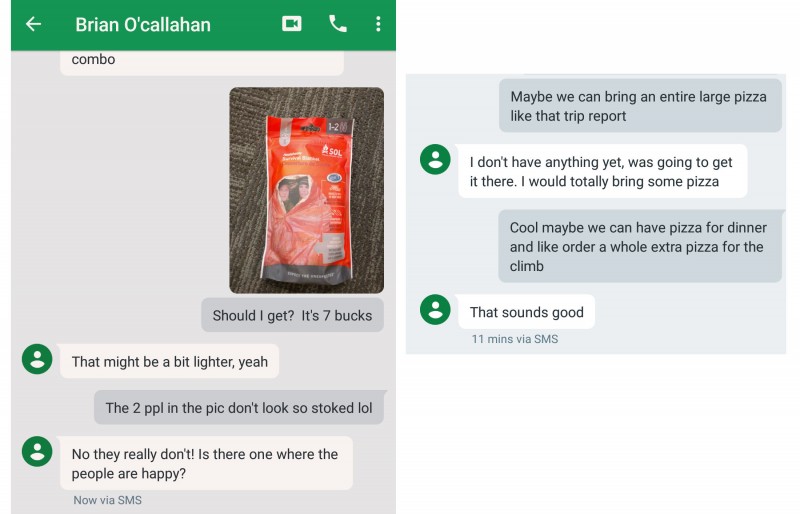Open the three-dot overflow menu
The width and height of the screenshot is (800, 514).
pos(378,24)
